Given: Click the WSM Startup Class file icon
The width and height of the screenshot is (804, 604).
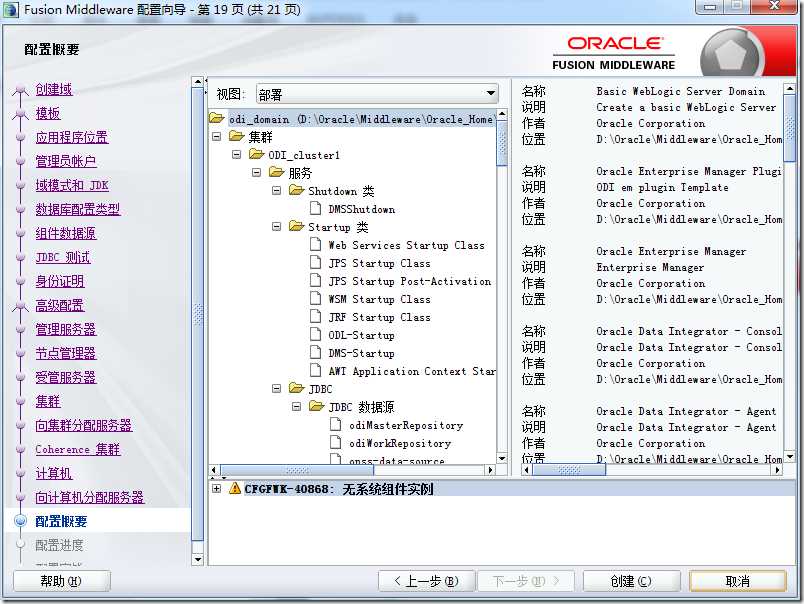Looking at the screenshot, I should click(316, 298).
